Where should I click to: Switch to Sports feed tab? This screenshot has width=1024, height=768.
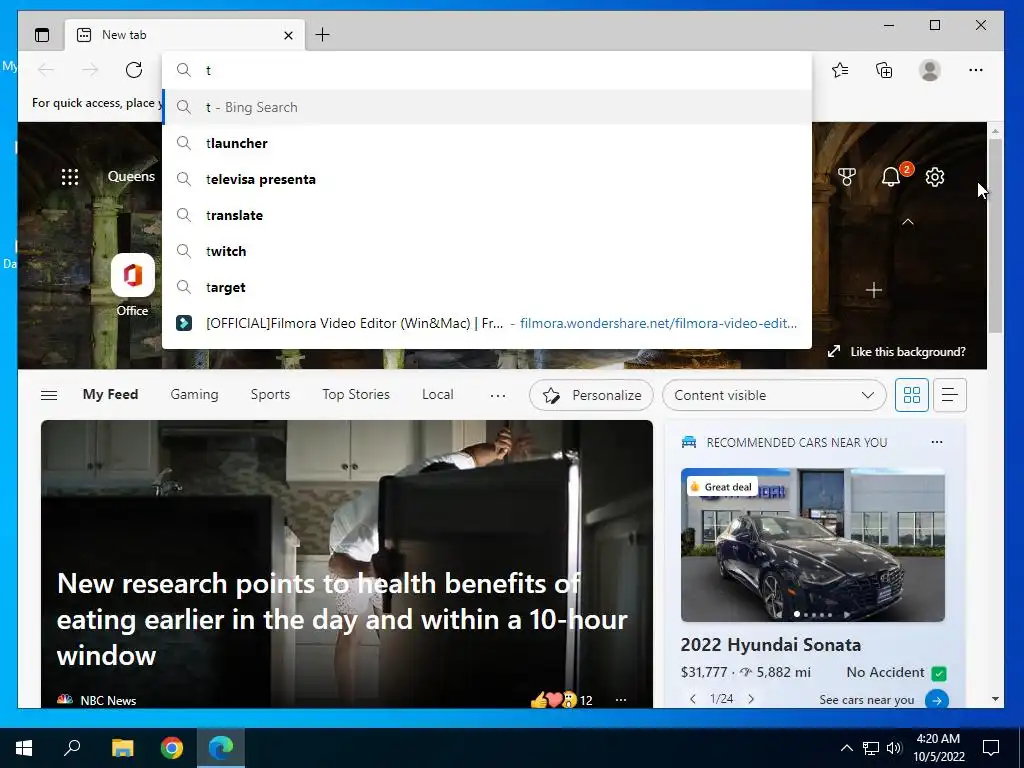click(x=270, y=394)
